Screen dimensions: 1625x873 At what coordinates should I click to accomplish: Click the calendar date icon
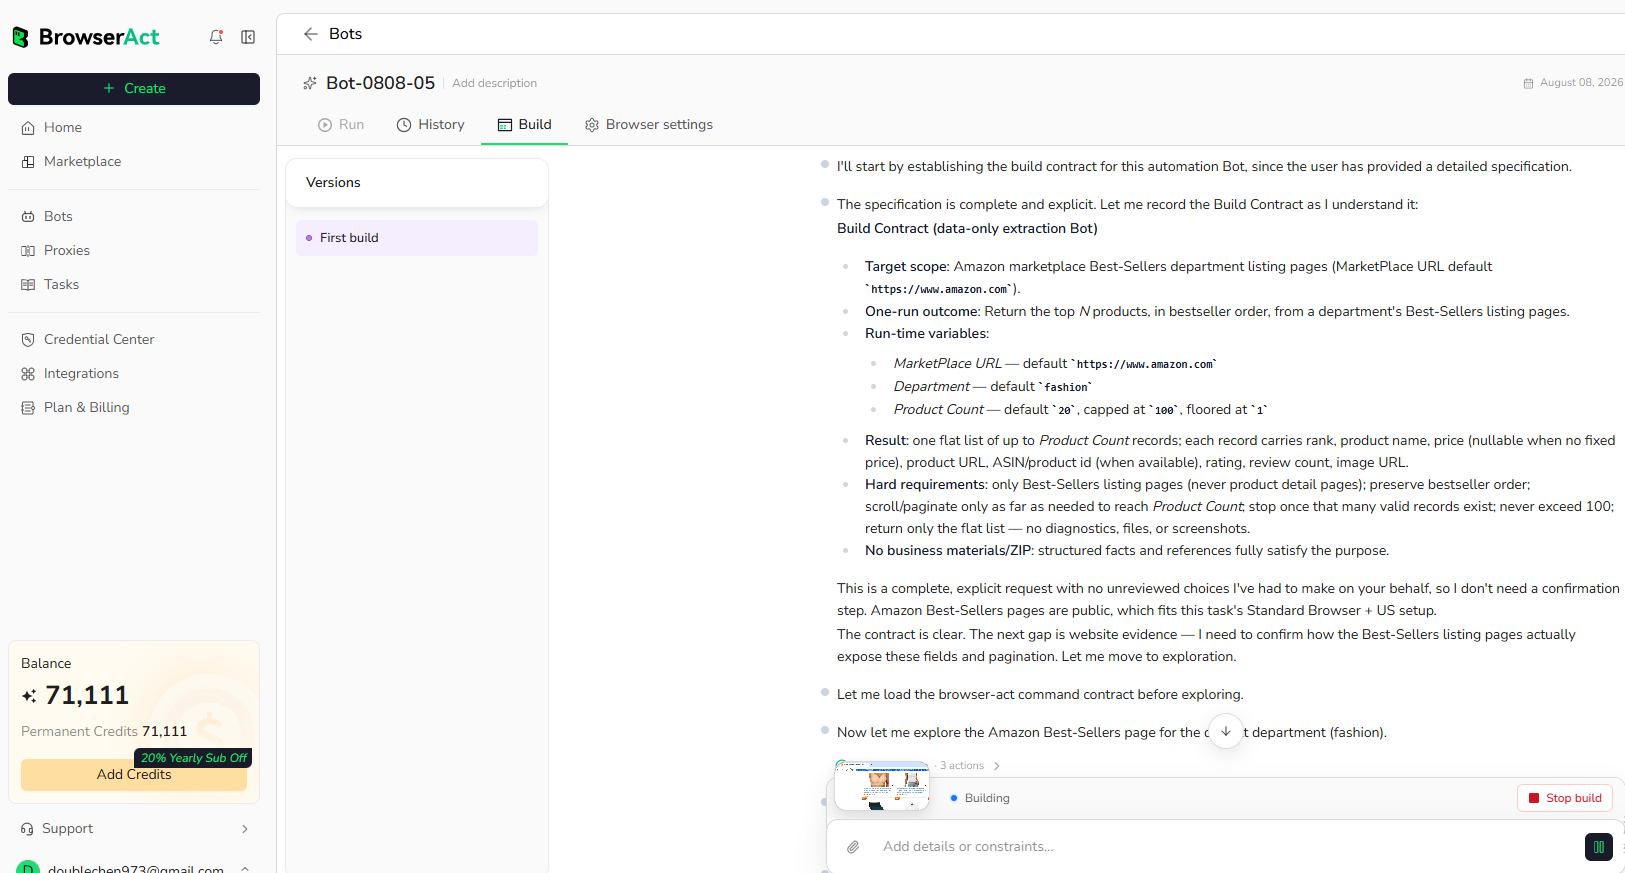1528,83
